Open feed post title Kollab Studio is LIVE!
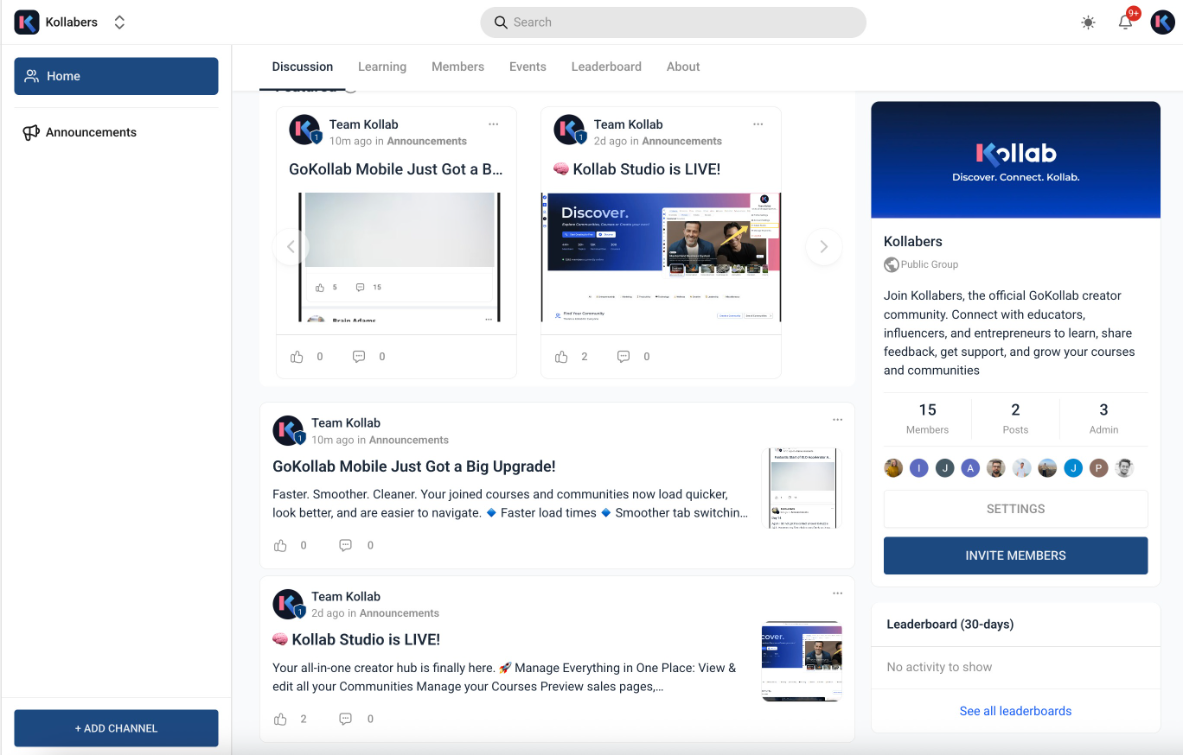 356,640
